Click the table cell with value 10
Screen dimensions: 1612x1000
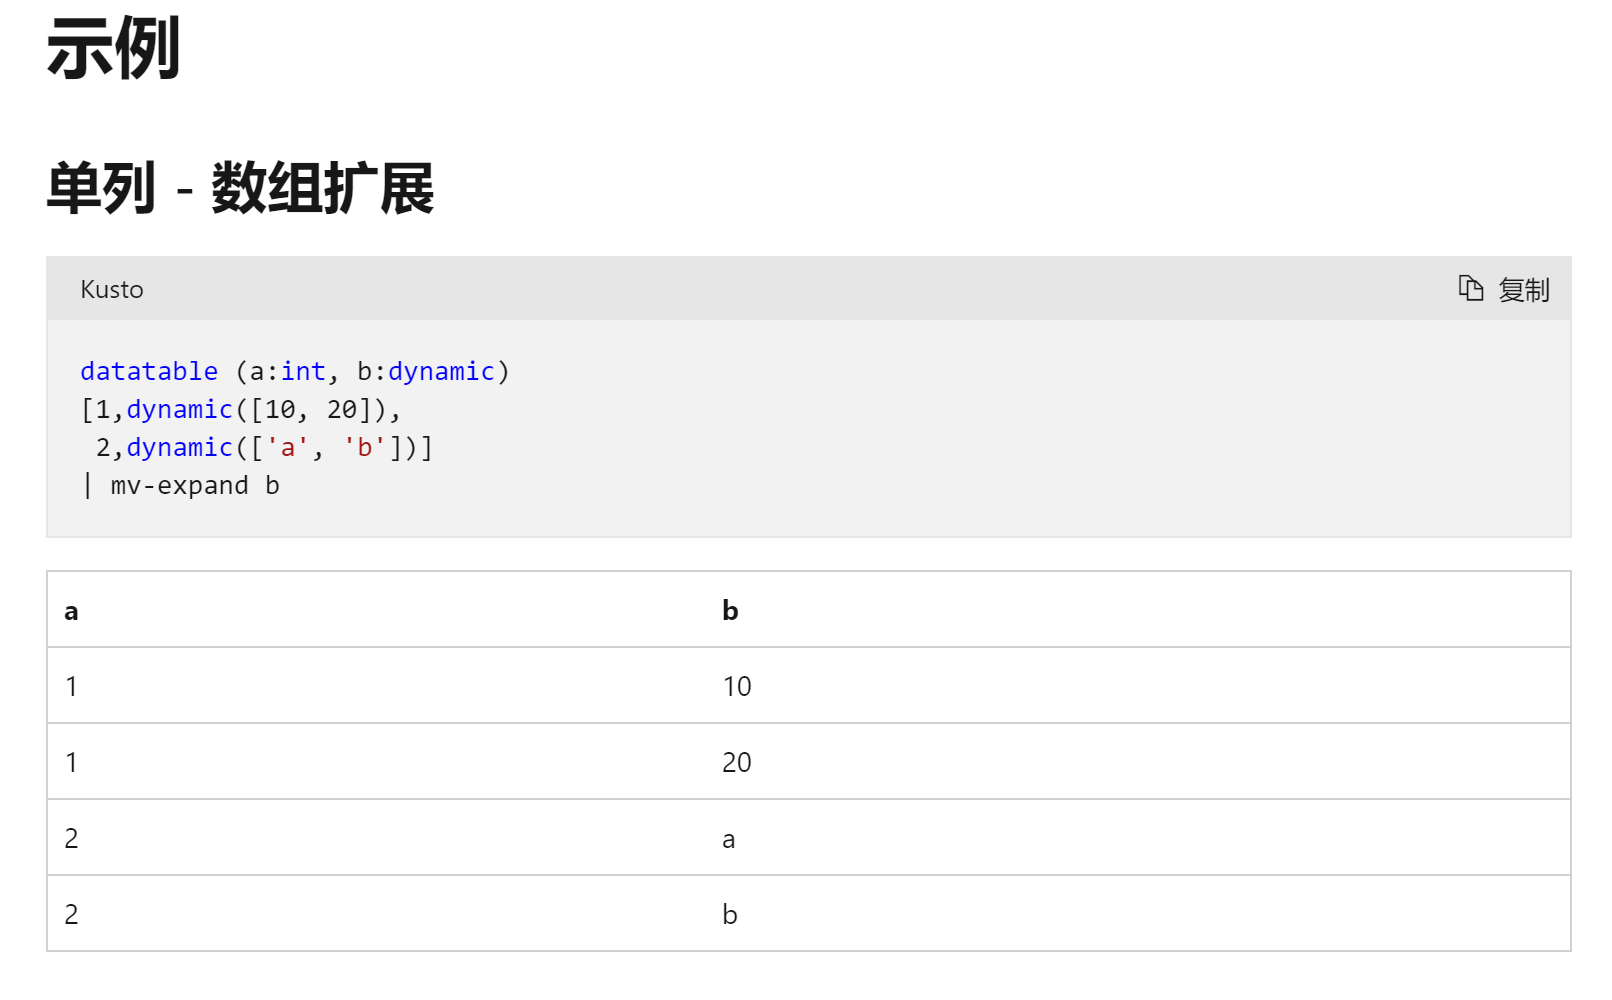737,687
